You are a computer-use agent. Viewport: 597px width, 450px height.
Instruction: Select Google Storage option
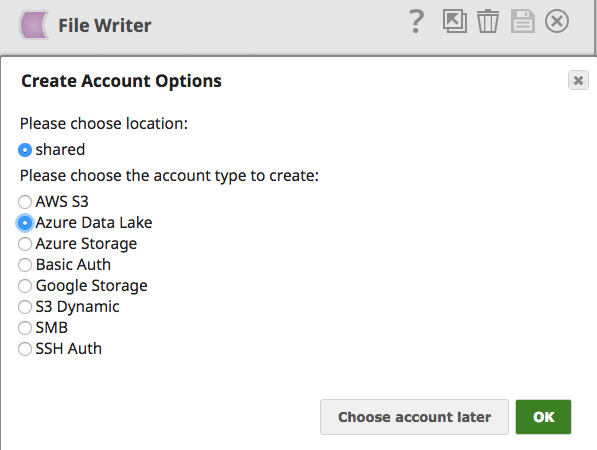tap(25, 286)
